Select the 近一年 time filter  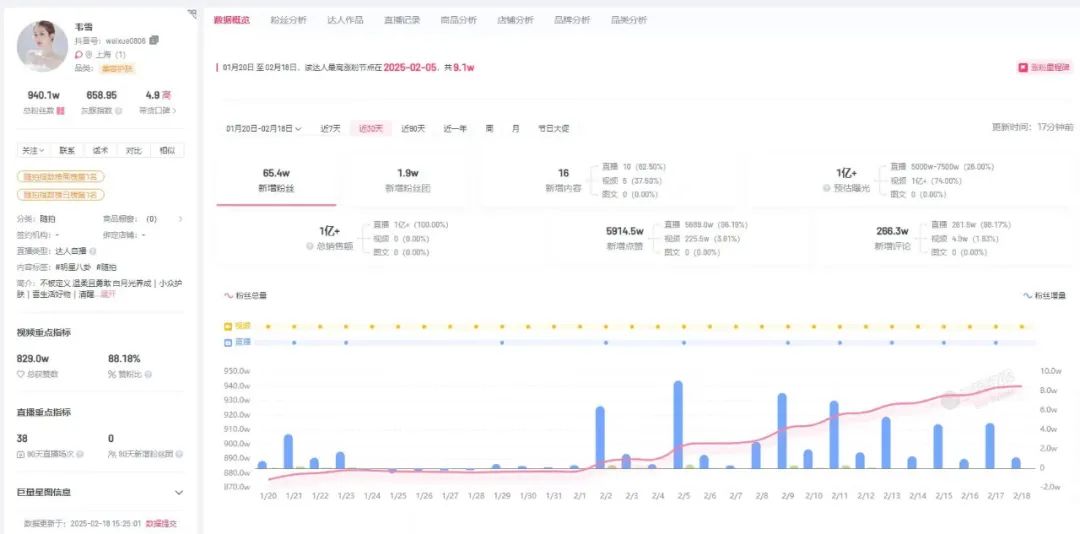[x=455, y=129]
